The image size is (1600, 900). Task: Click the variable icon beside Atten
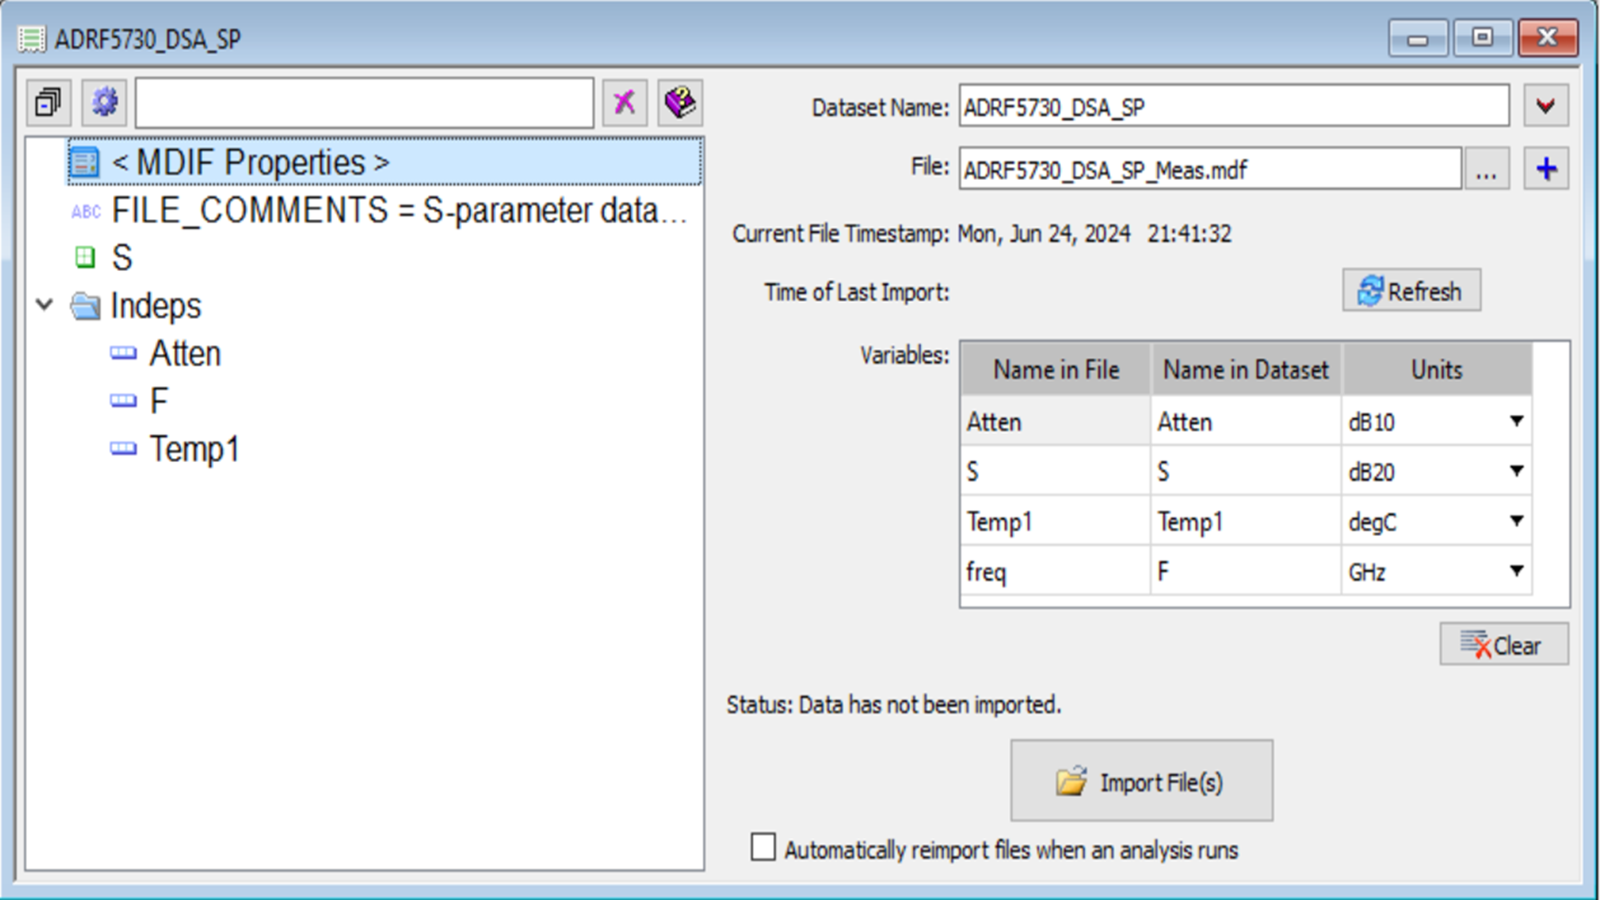(123, 352)
